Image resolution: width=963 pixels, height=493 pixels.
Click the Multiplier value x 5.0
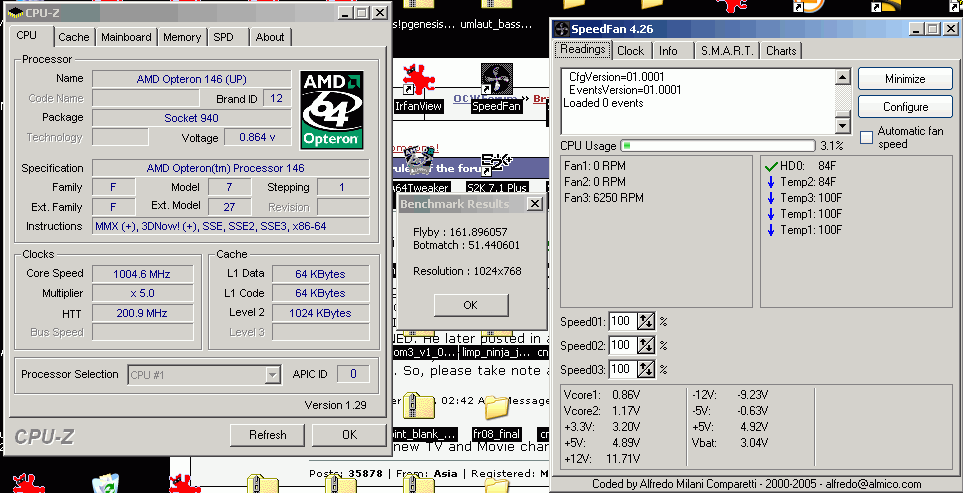142,293
